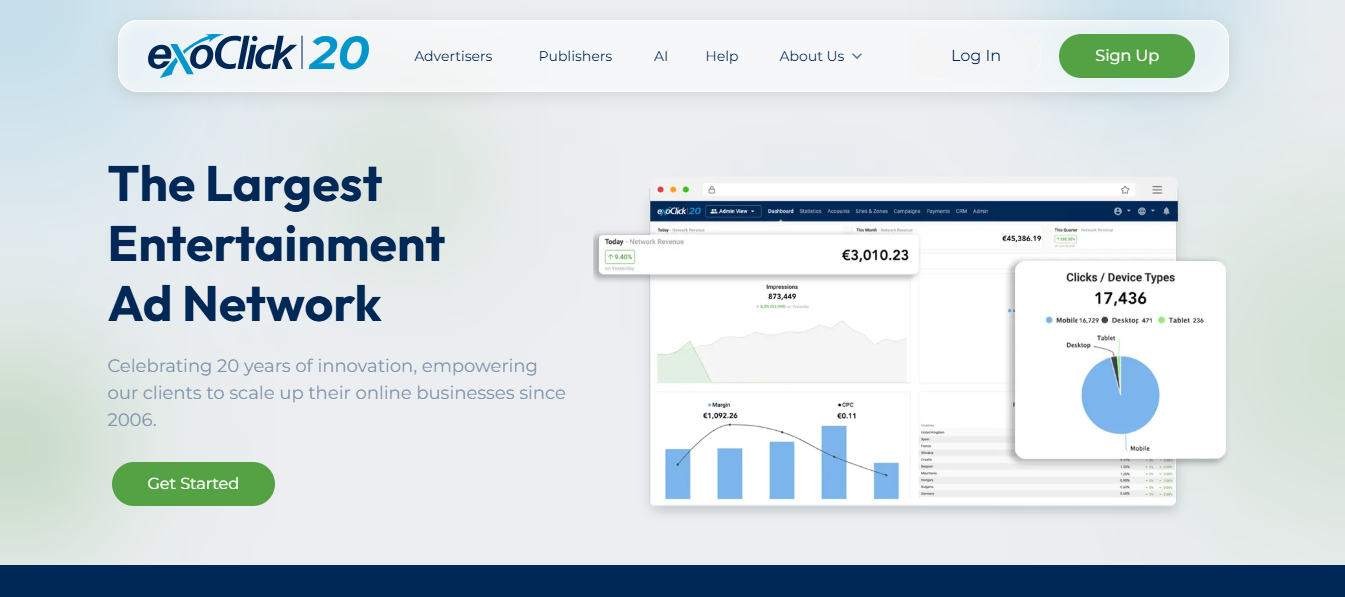
Task: Click the ExoClick 20 logo
Action: point(258,55)
